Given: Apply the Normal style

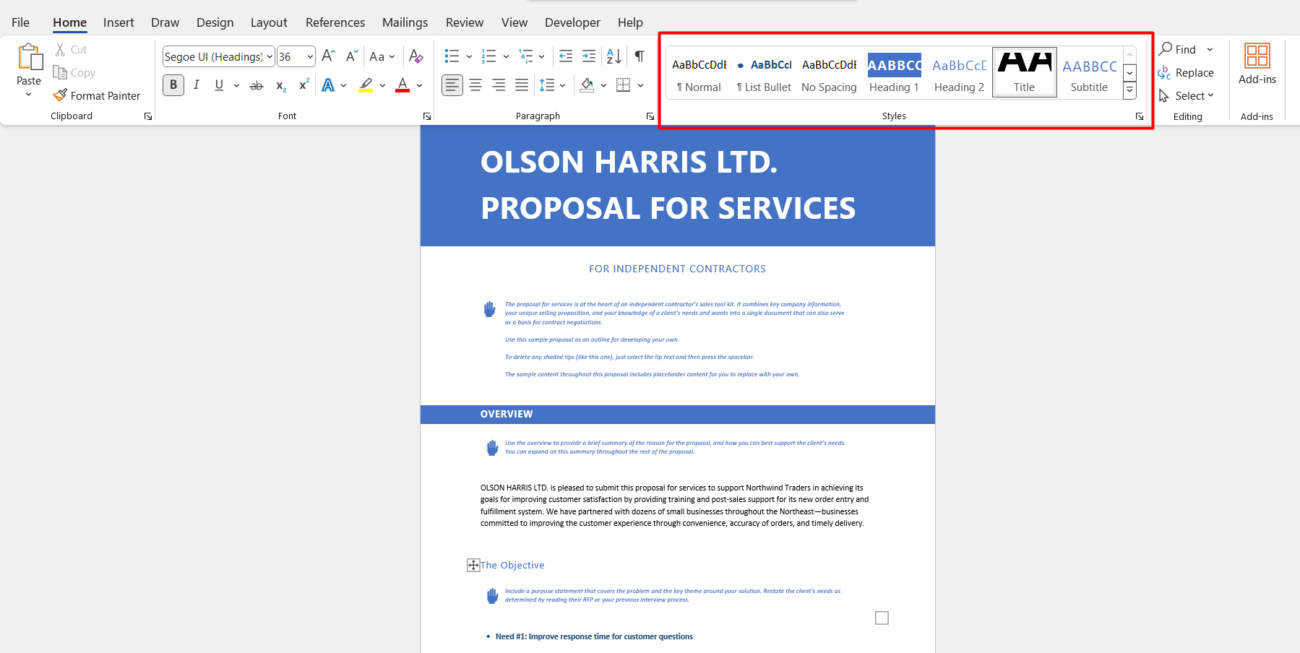Looking at the screenshot, I should tap(699, 74).
